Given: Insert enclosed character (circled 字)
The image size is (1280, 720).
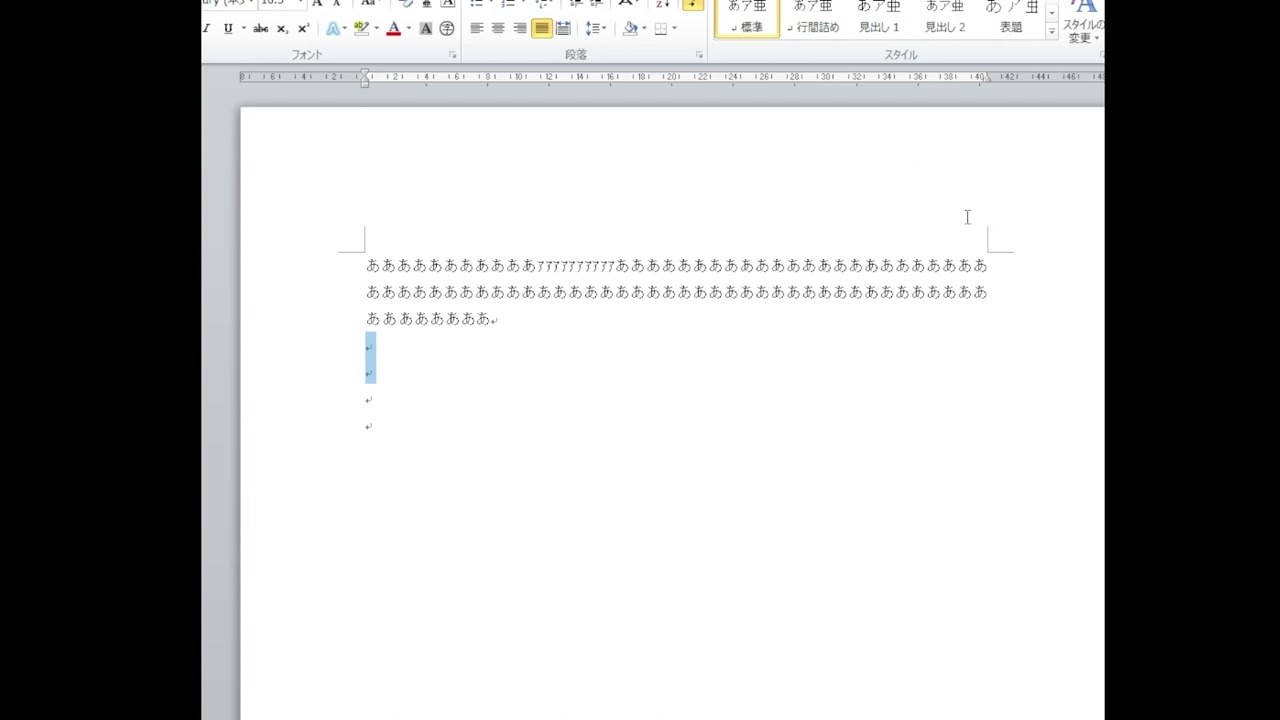Looking at the screenshot, I should [447, 29].
